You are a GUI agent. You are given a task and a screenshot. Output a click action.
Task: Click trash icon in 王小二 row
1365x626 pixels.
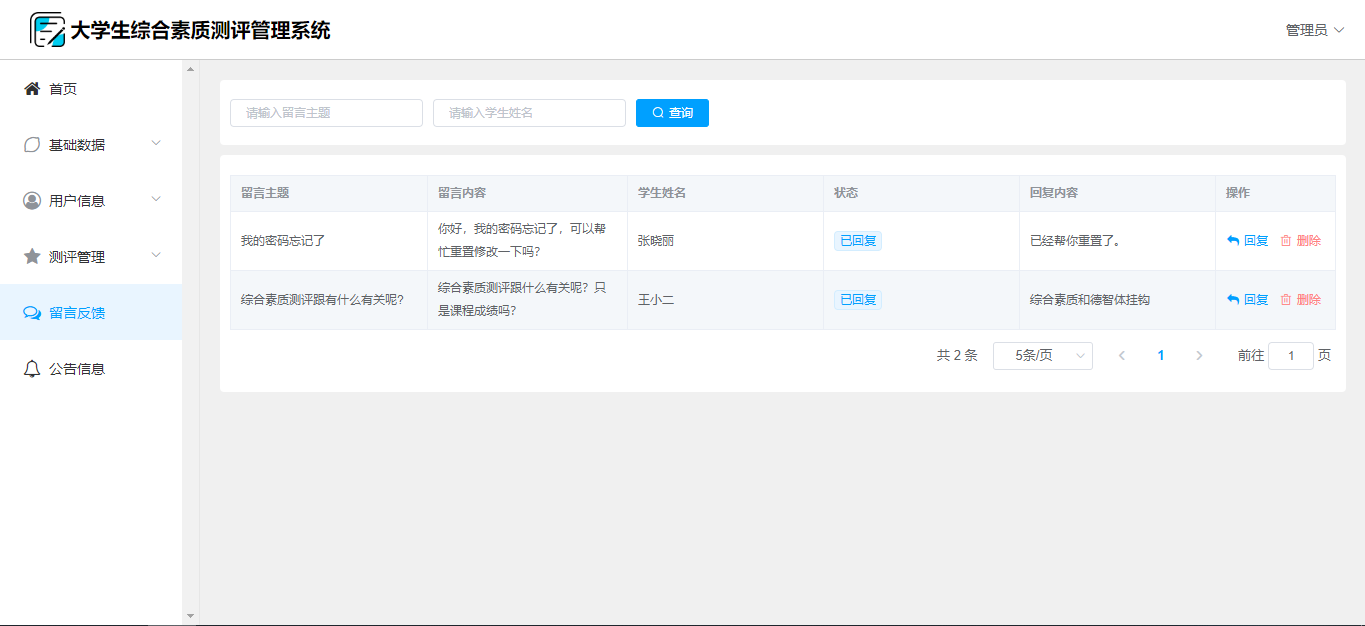(1286, 300)
